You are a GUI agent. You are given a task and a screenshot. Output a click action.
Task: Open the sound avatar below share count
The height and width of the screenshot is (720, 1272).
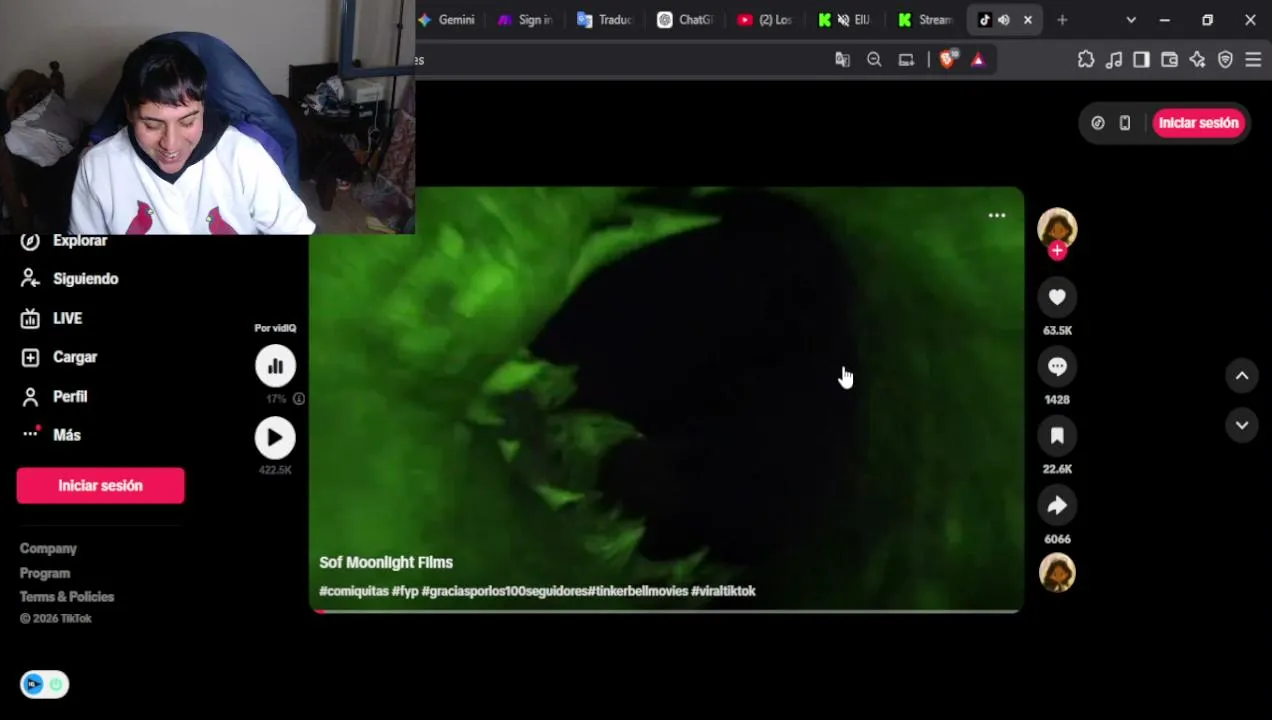1057,573
